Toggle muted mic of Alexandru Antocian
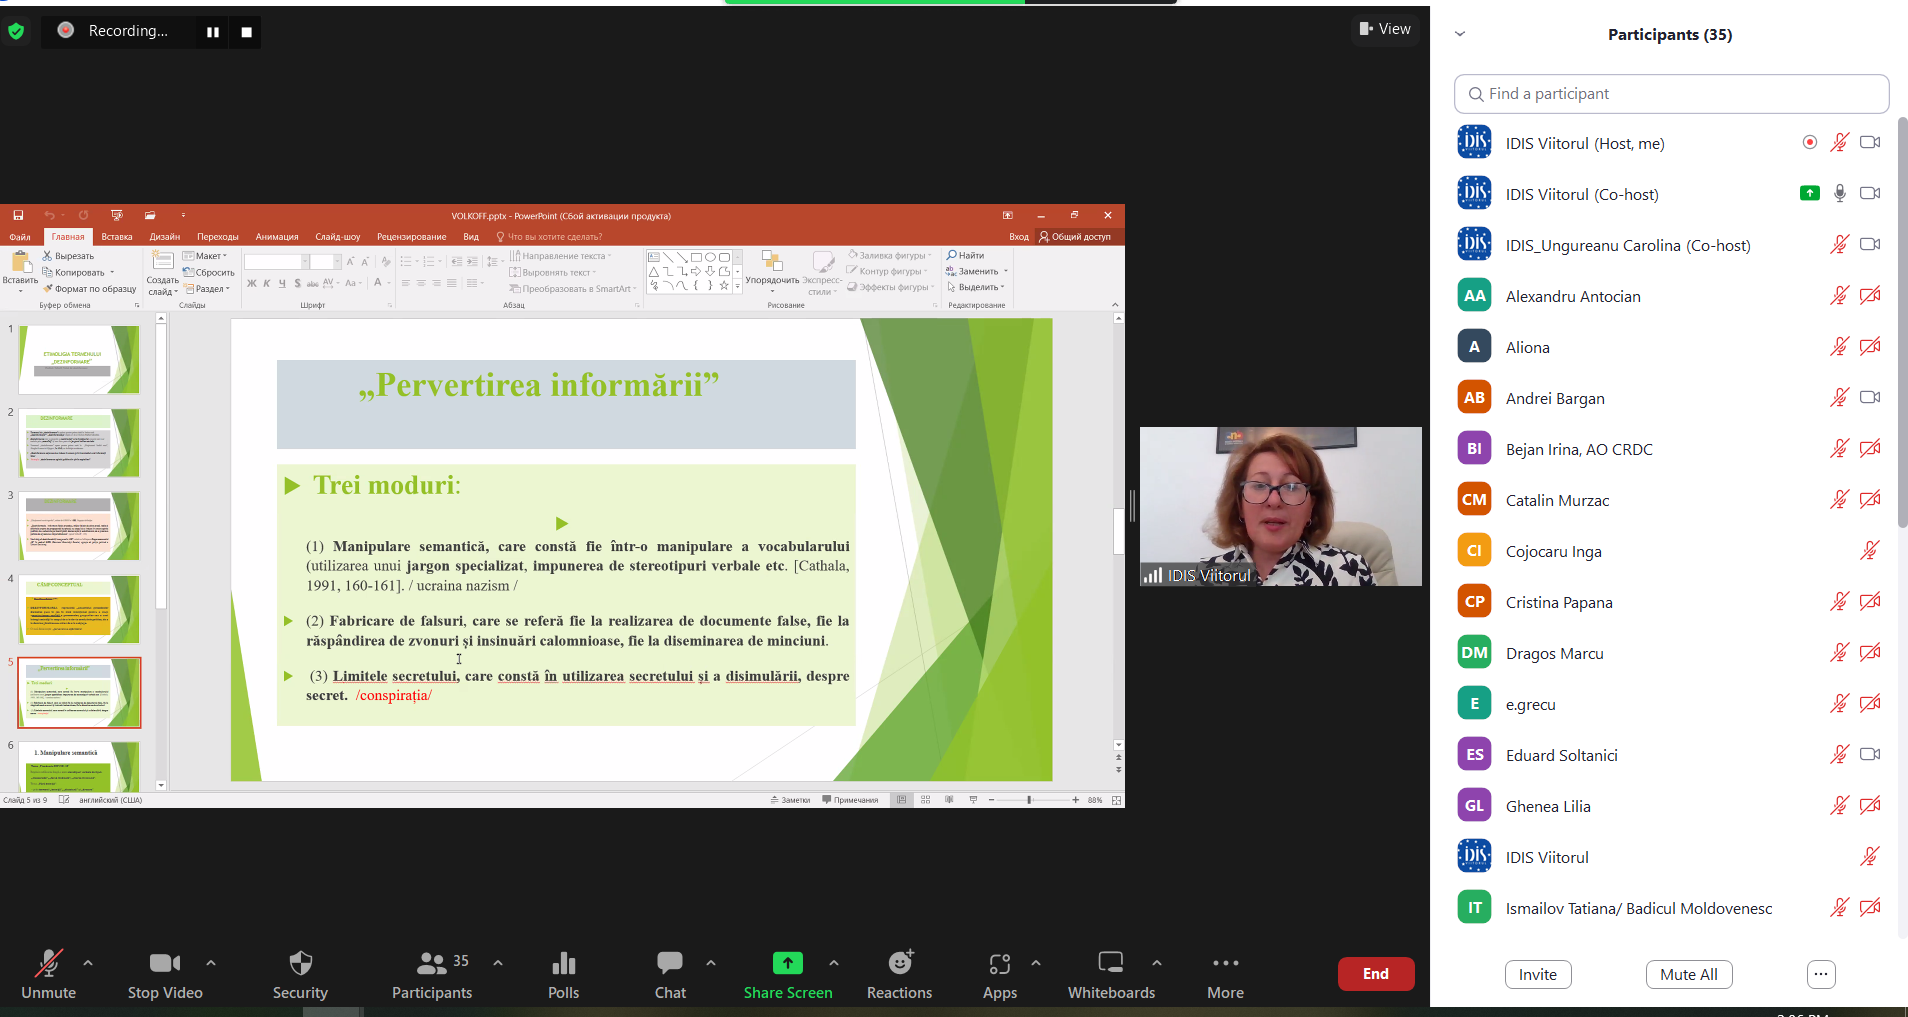 (1840, 296)
